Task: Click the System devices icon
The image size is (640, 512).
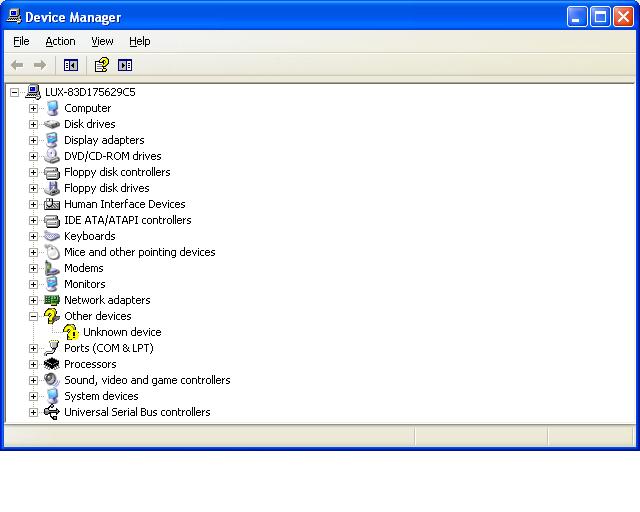Action: [52, 396]
